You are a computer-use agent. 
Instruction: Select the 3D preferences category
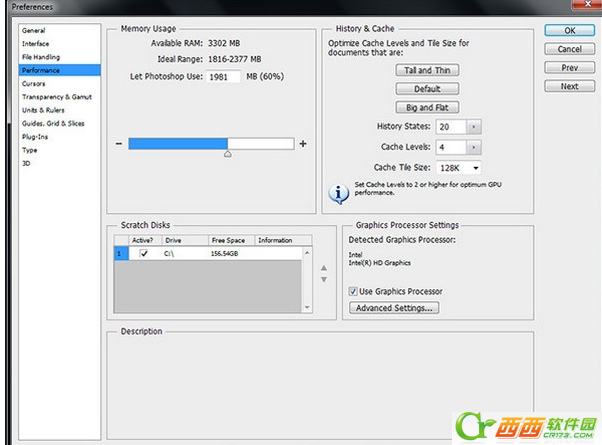pyautogui.click(x=60, y=163)
